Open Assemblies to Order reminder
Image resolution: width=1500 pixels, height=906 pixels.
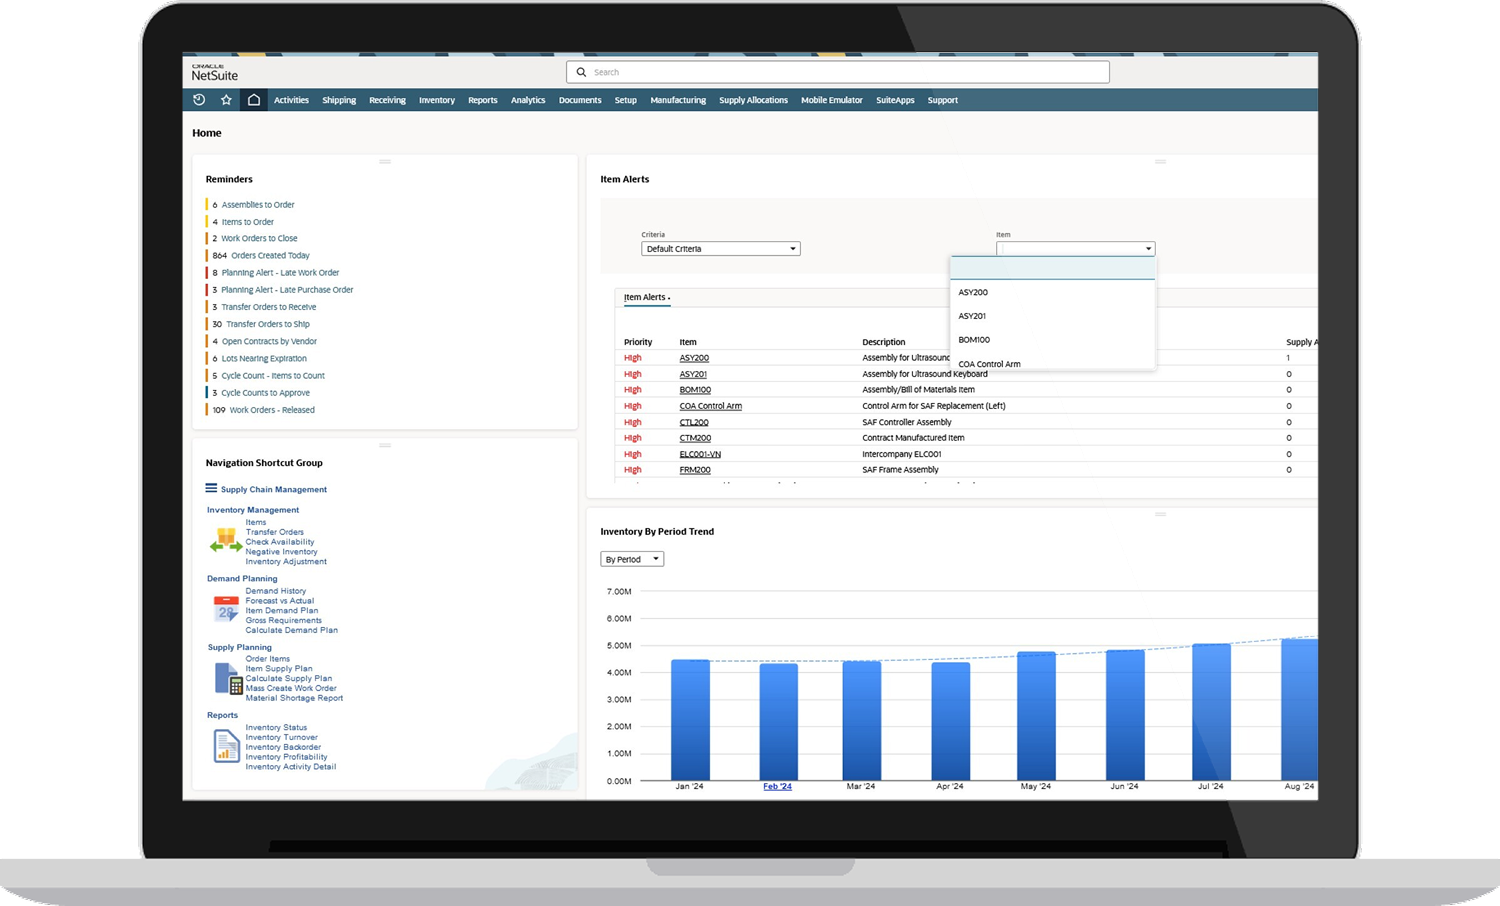tap(258, 205)
